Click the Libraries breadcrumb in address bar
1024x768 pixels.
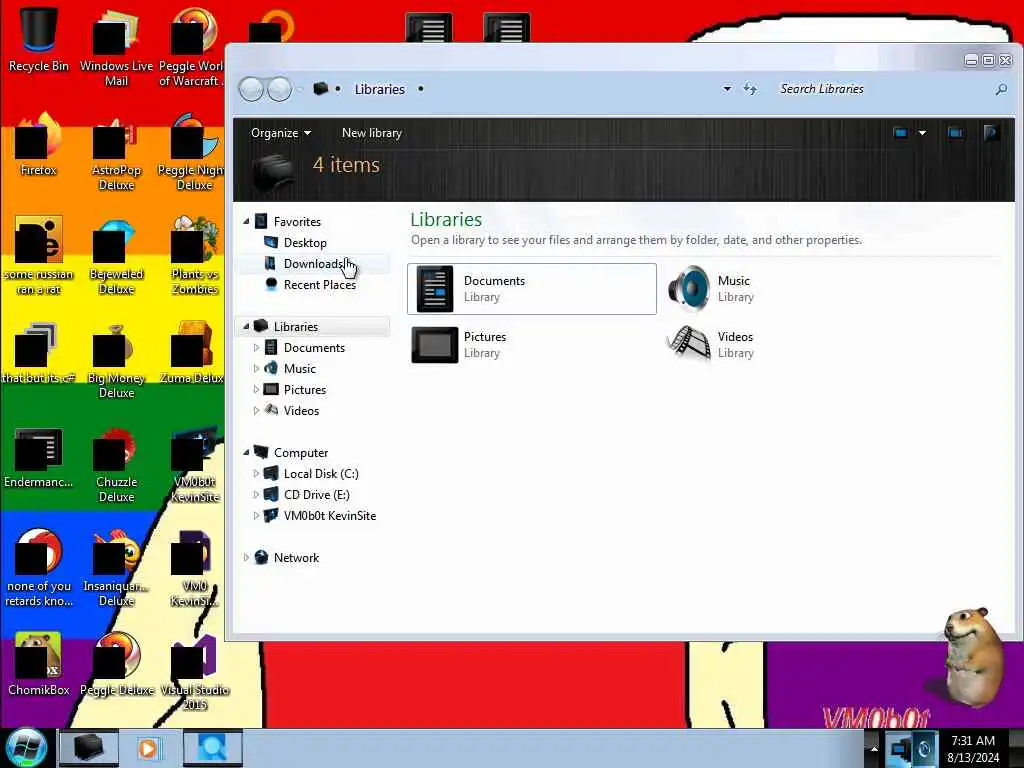tap(379, 89)
